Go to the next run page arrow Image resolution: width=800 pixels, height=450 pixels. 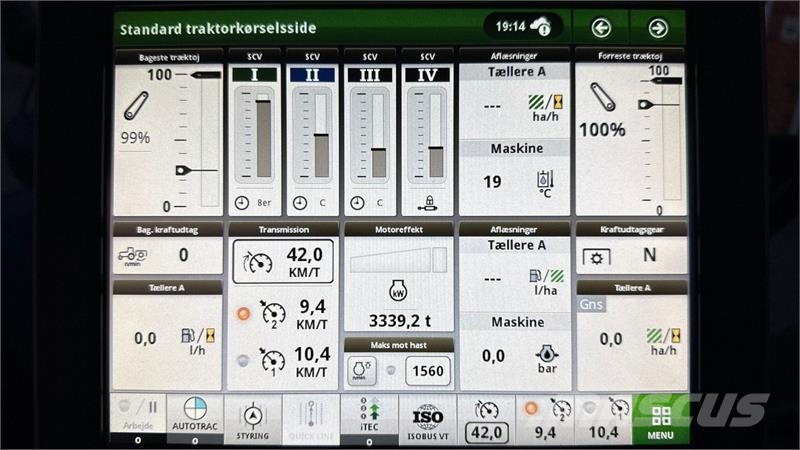click(658, 28)
